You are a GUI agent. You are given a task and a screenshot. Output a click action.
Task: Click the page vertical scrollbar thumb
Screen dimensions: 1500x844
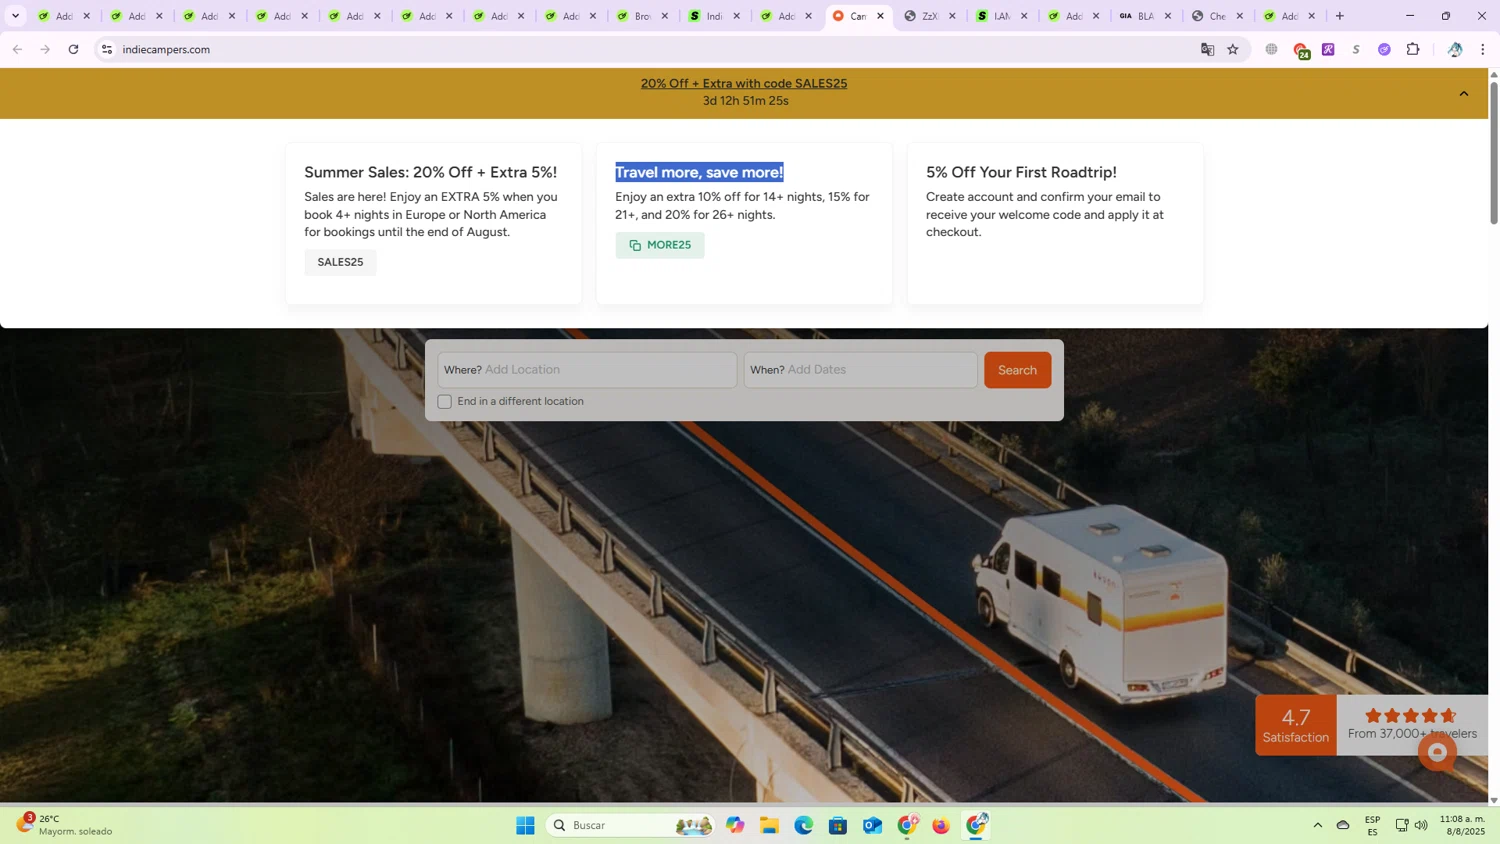1494,152
